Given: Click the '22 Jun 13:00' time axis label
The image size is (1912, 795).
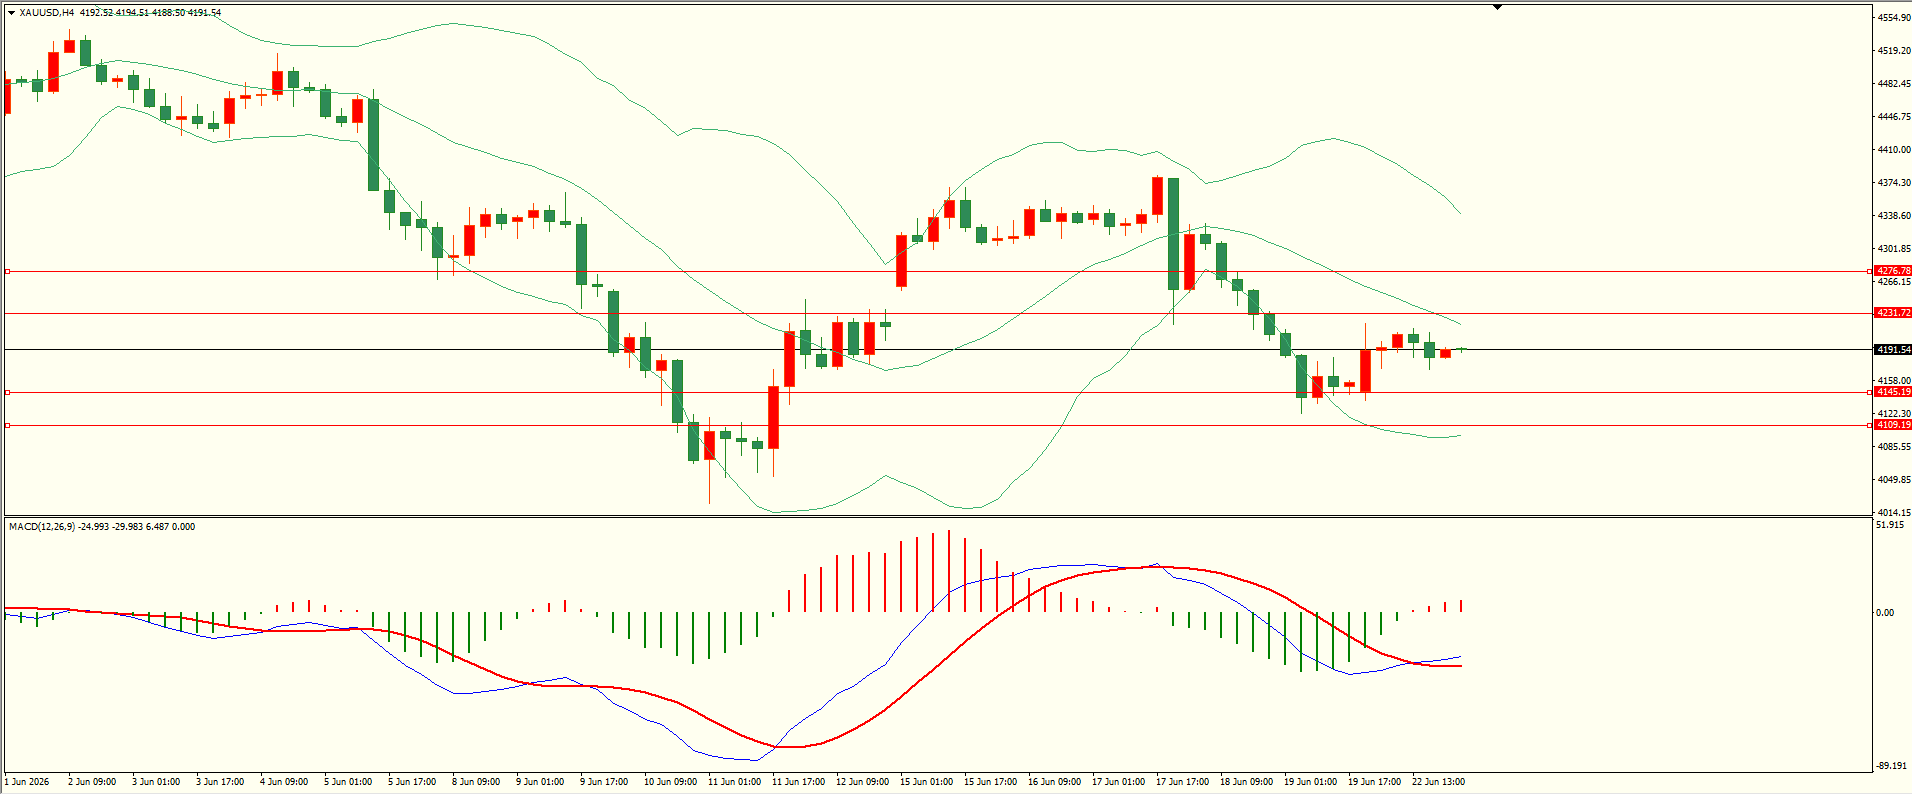Looking at the screenshot, I should click(x=1438, y=782).
